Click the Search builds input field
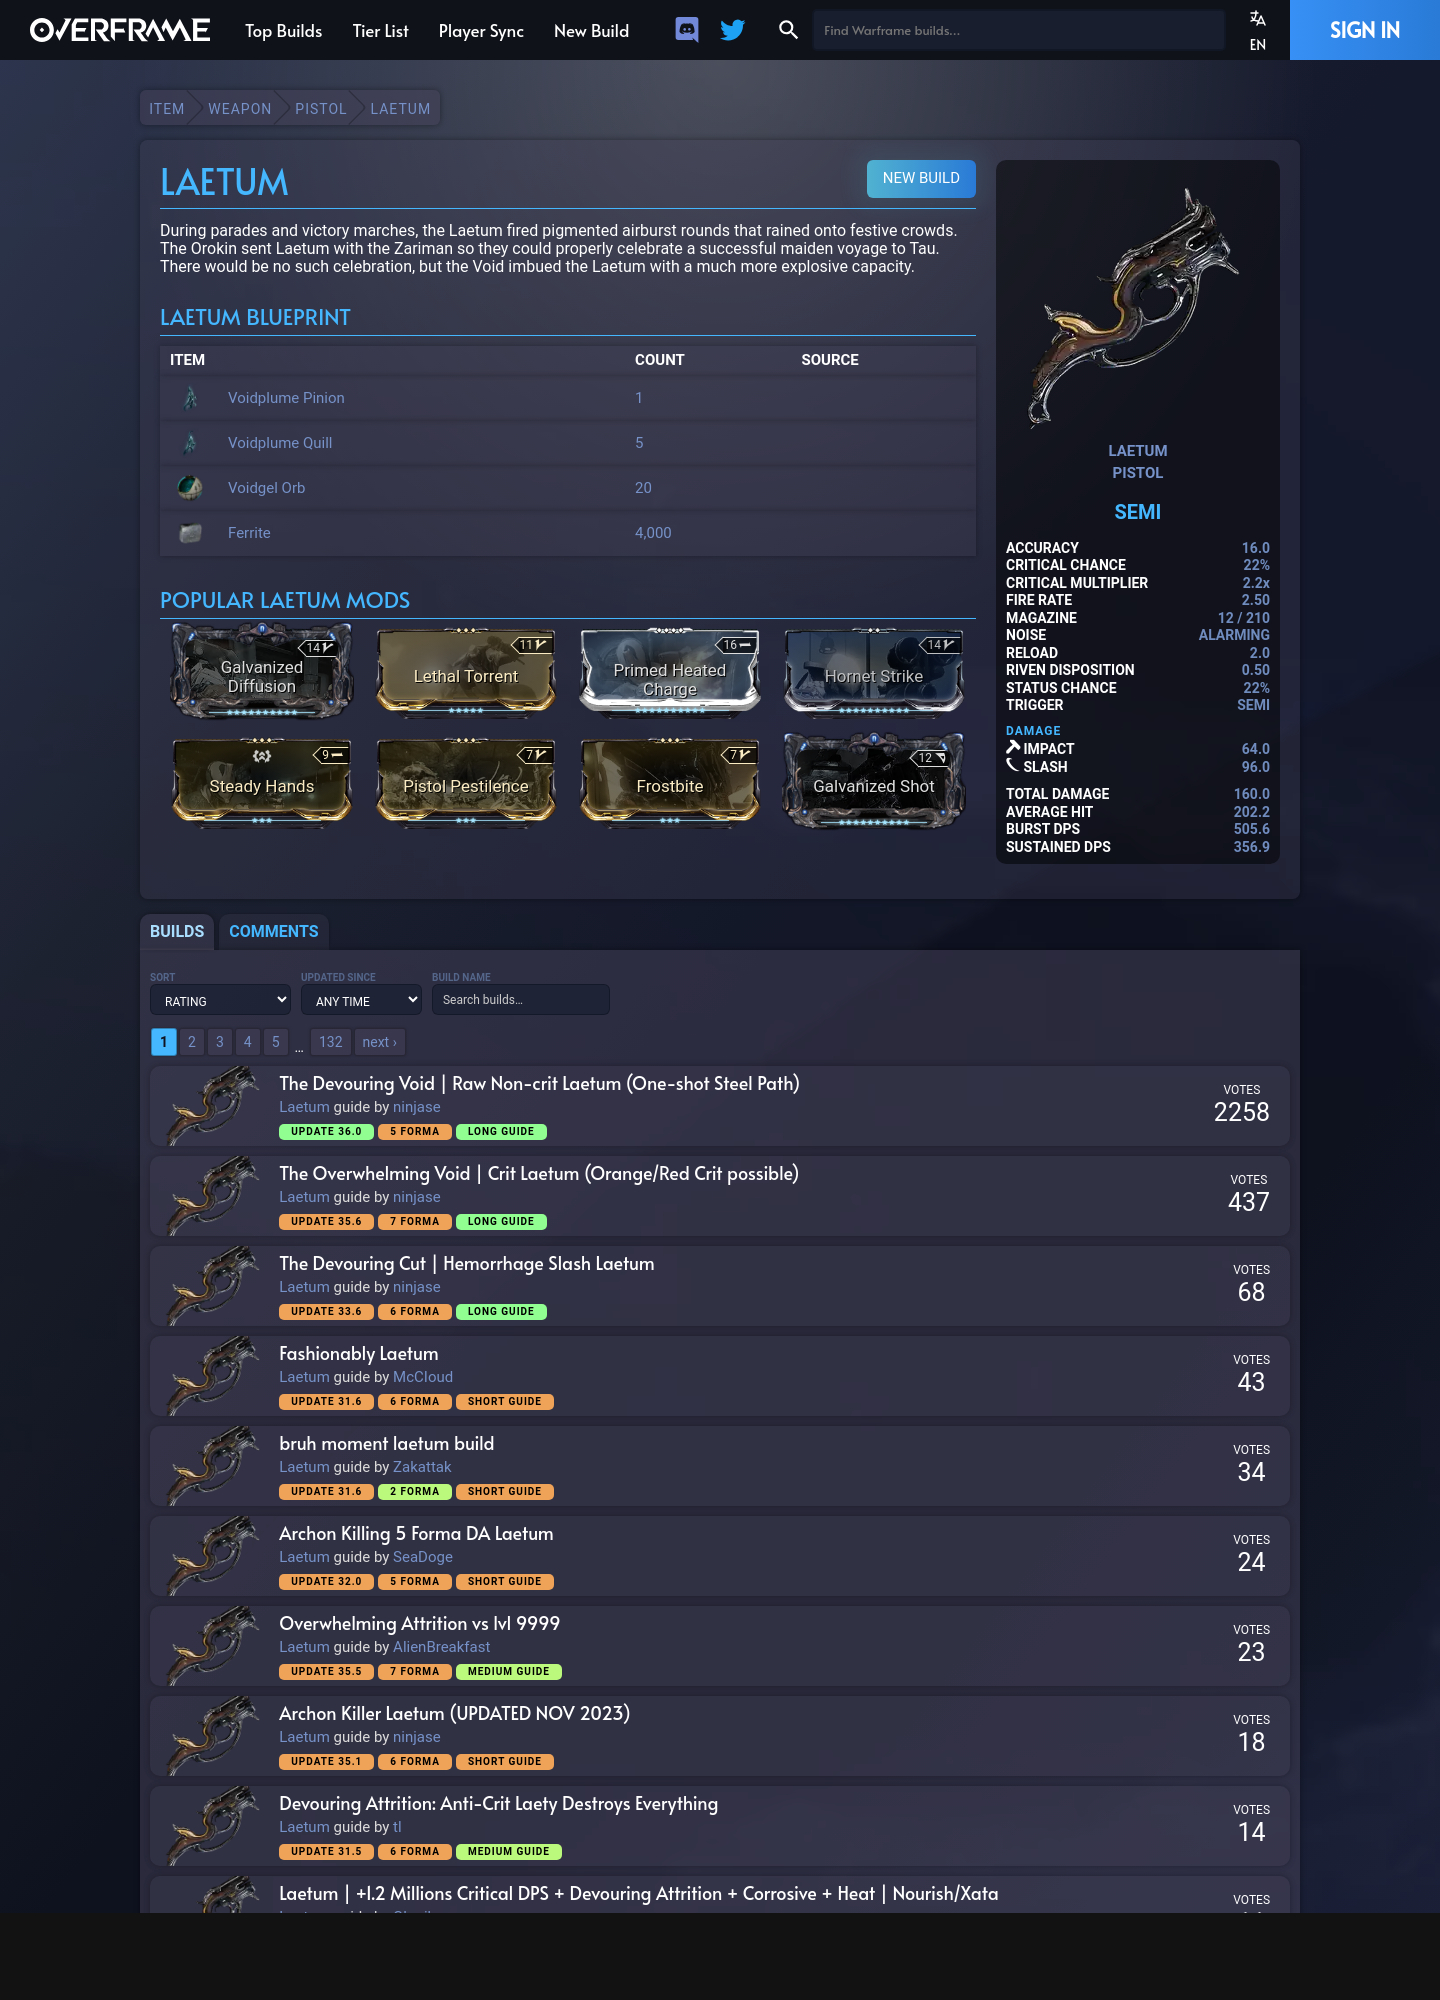This screenshot has width=1440, height=2000. (520, 1000)
